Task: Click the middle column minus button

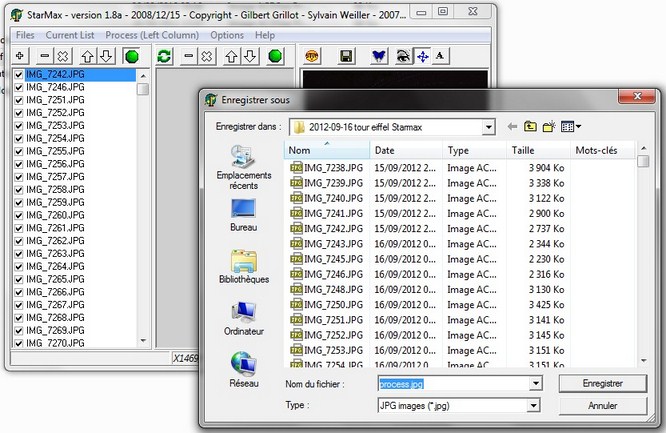Action: click(189, 56)
